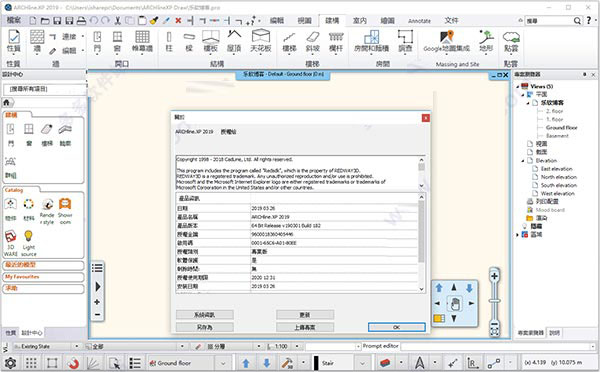The height and width of the screenshot is (372, 600).
Task: Switch to the Annotate ribbon tab
Action: coord(419,21)
